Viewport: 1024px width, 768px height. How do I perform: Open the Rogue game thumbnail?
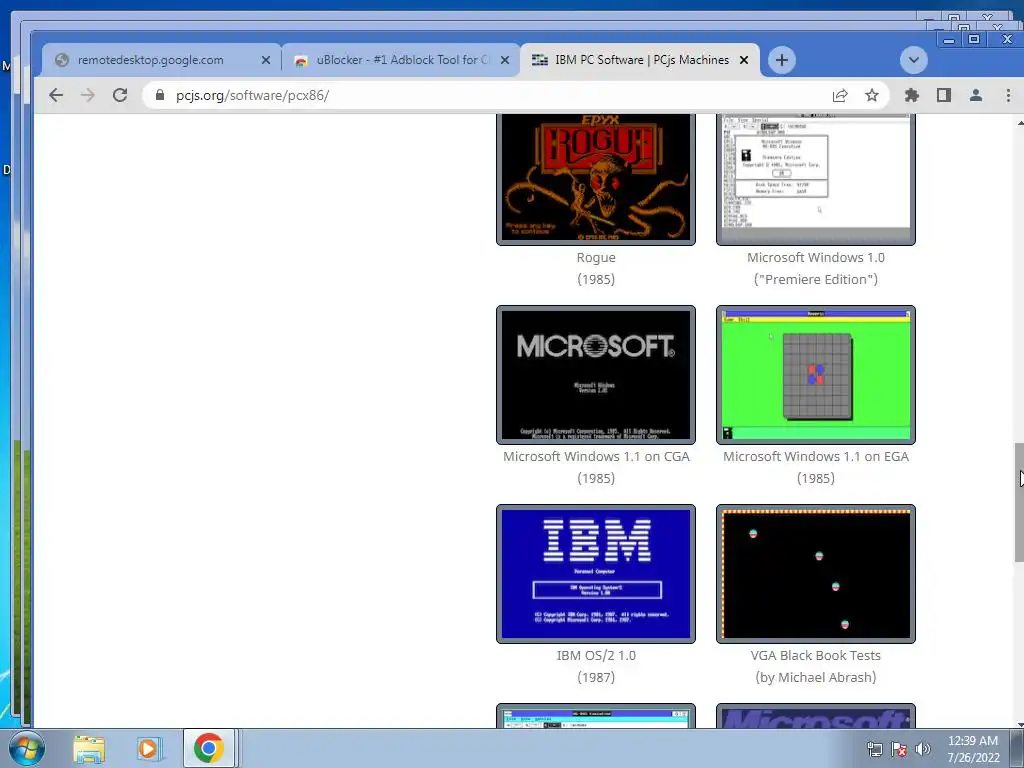[x=596, y=178]
